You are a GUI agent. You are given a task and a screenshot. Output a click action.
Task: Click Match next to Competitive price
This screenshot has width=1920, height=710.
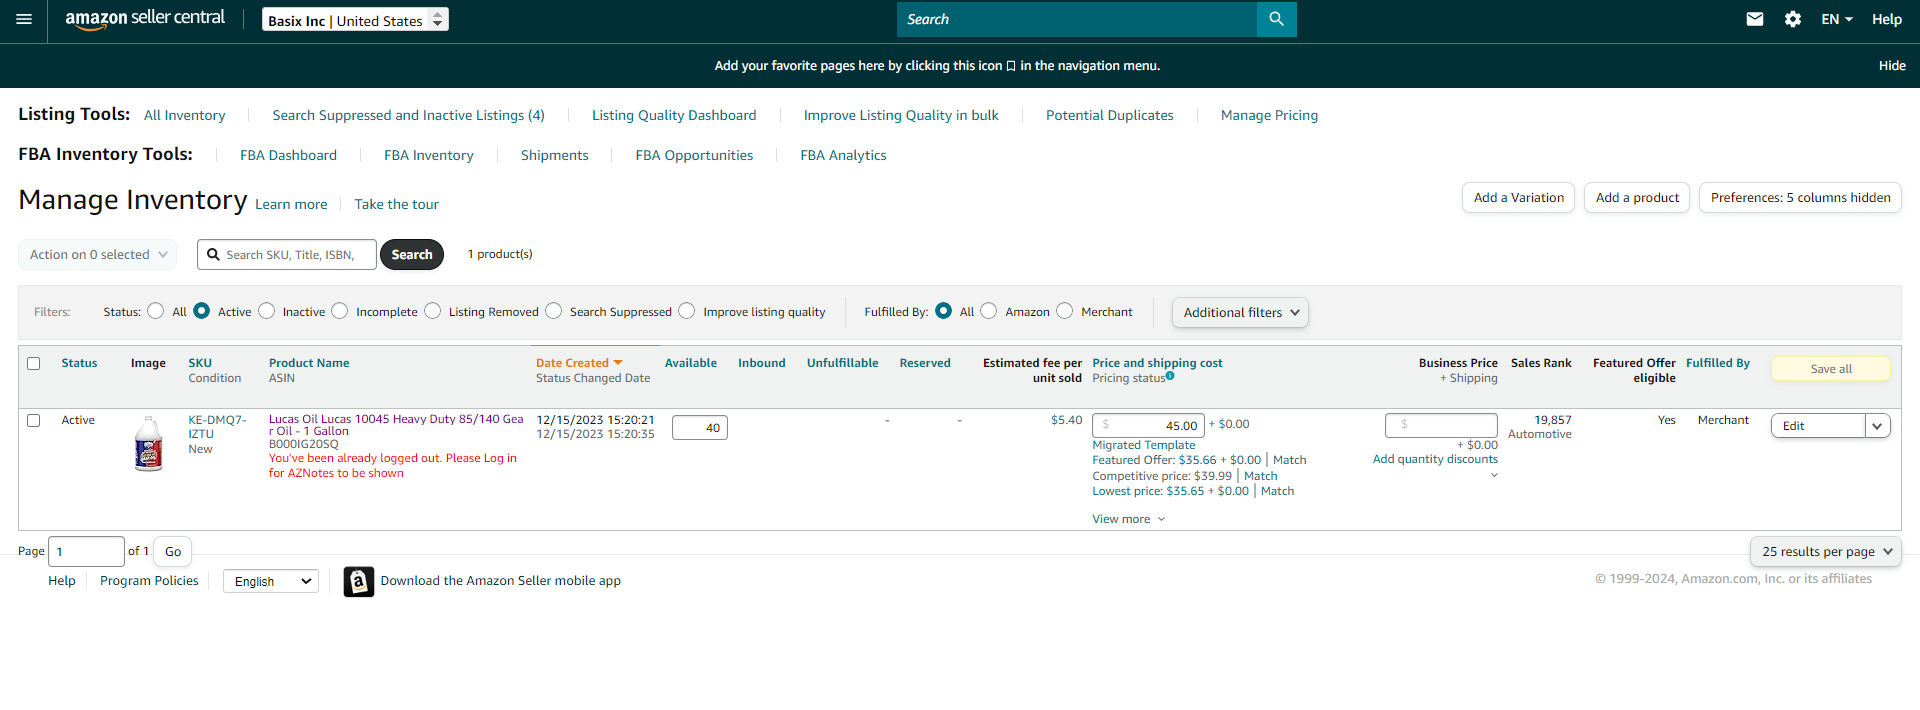click(1260, 476)
